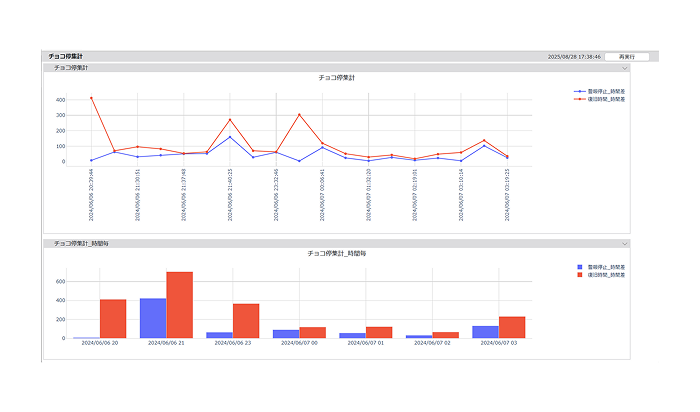Click the 2024/06/07 00 x-axis label
The height and width of the screenshot is (412, 700).
point(299,343)
